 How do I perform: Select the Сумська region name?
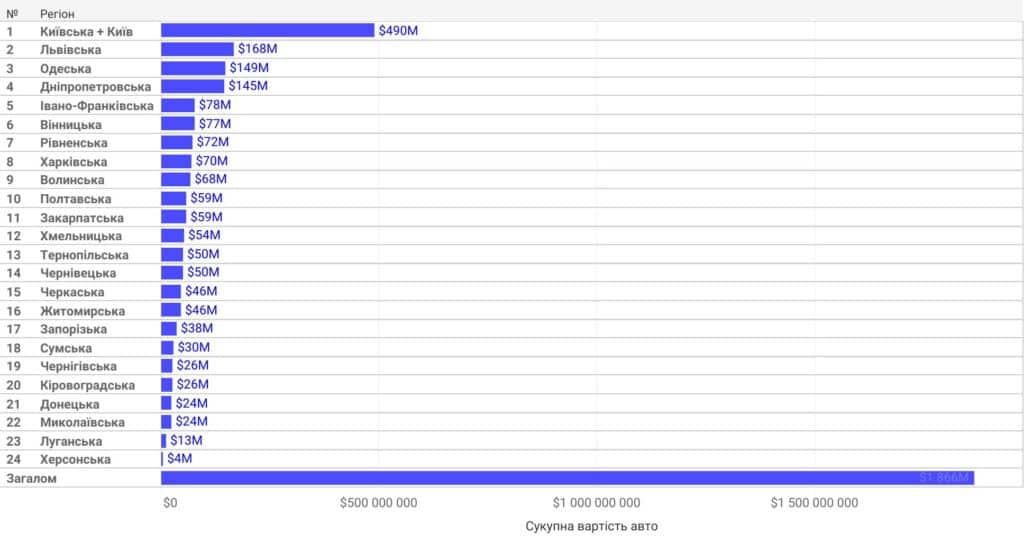tap(66, 348)
